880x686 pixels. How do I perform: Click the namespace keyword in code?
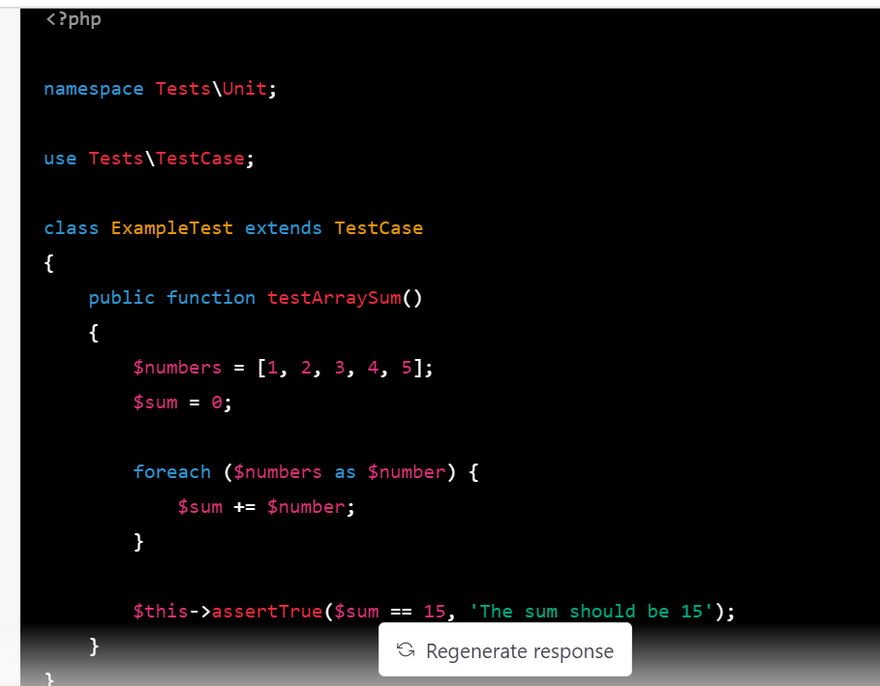pos(94,89)
